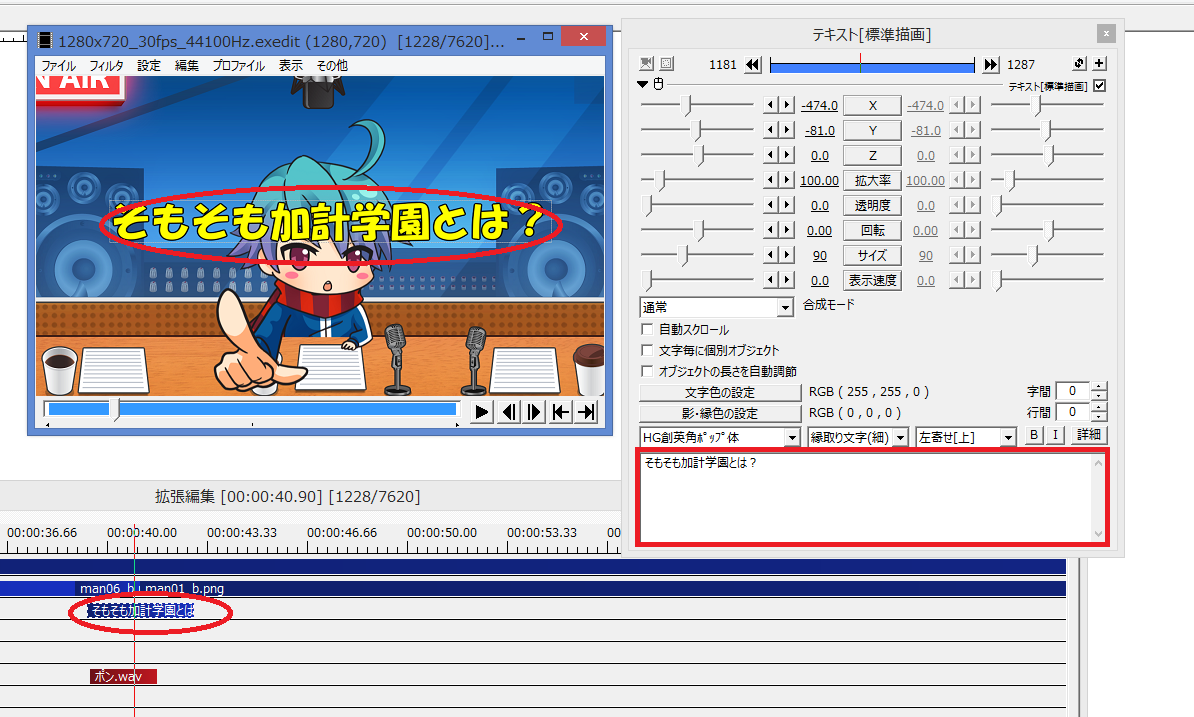Screen dimensions: 1194x717
Task: Step back one frame in preview
Action: tap(509, 412)
